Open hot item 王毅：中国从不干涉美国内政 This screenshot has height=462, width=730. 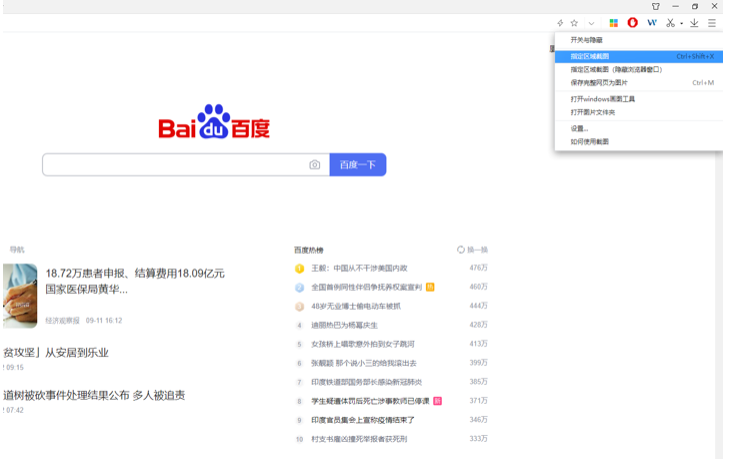pyautogui.click(x=359, y=268)
